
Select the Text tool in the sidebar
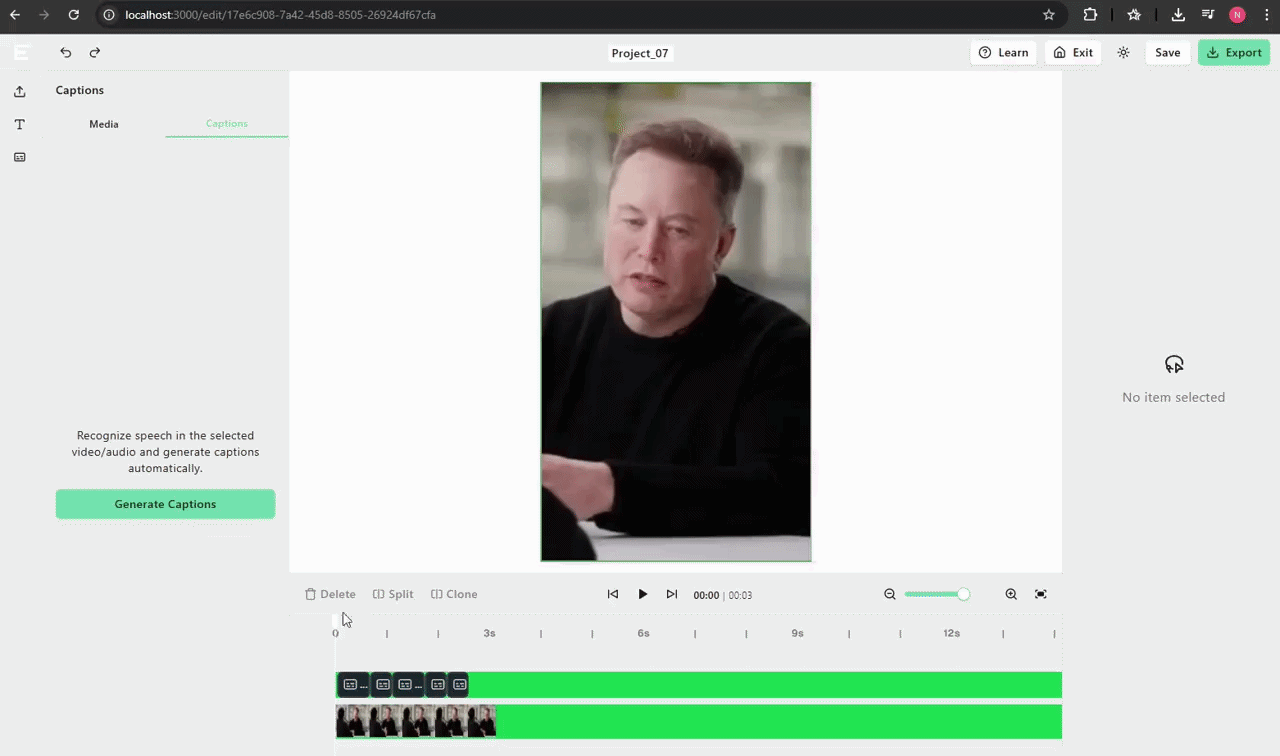pyautogui.click(x=19, y=124)
